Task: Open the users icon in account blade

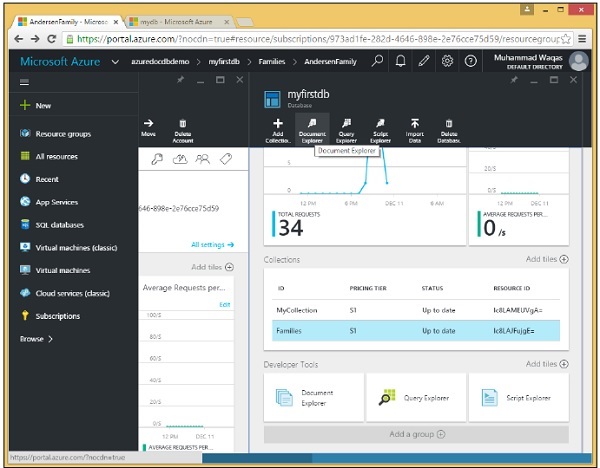Action: 202,159
